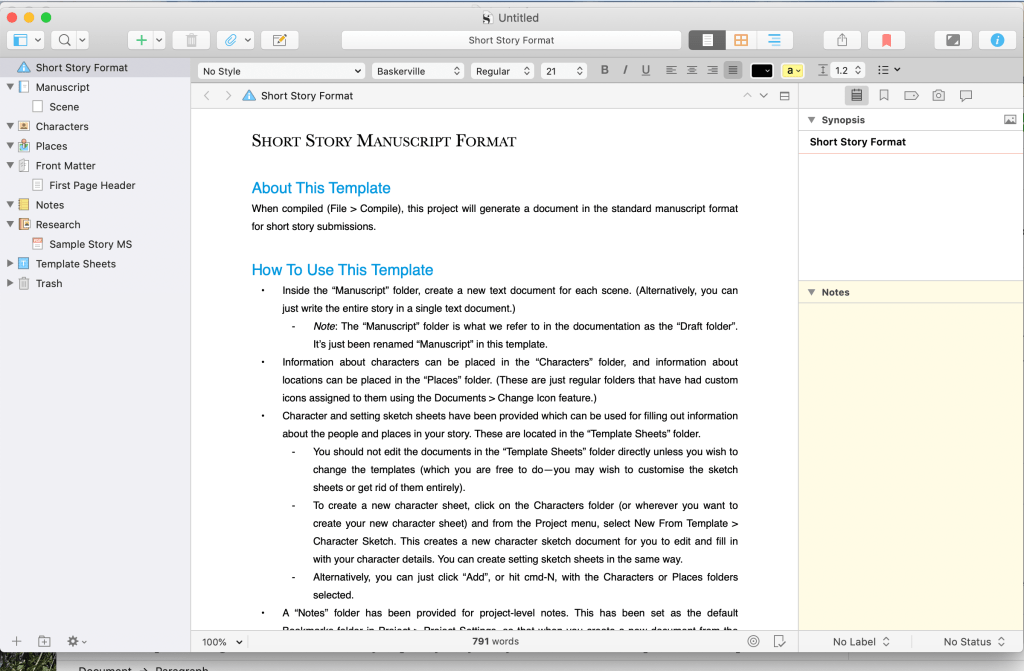
Task: Toggle the red bookmark toolbar icon
Action: tap(886, 40)
